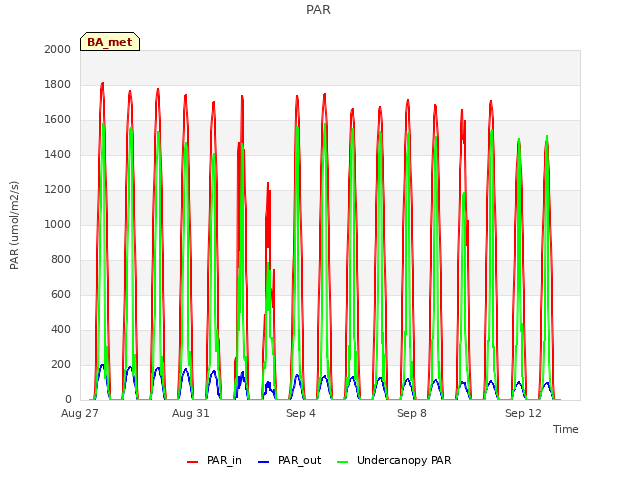Click the 1200 y-axis tick label

click(58, 189)
